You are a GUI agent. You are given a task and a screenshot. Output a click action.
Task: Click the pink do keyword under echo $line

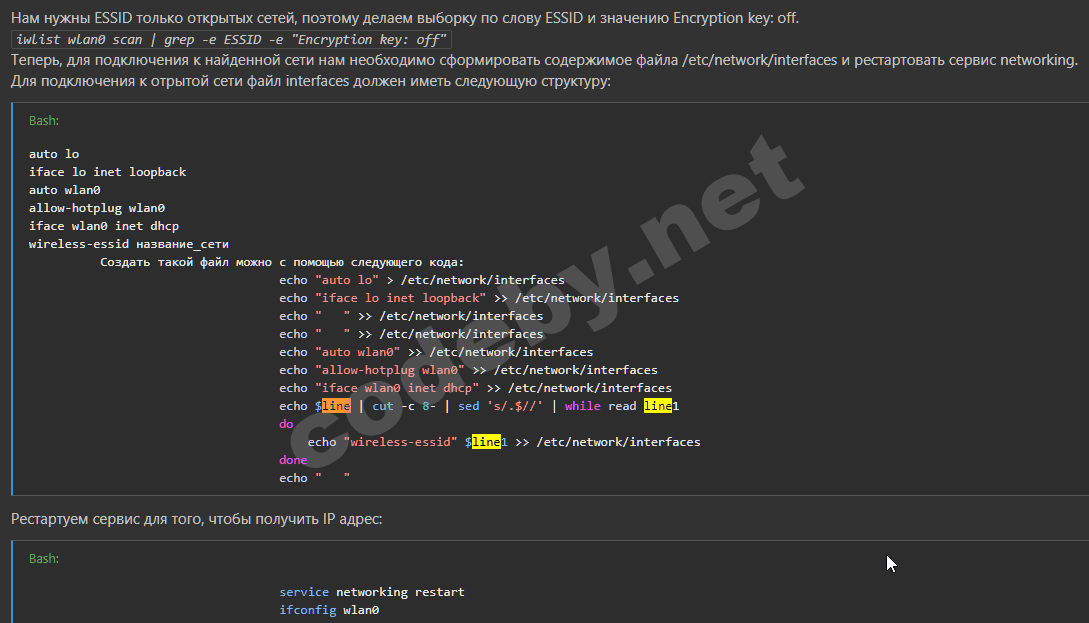[286, 424]
